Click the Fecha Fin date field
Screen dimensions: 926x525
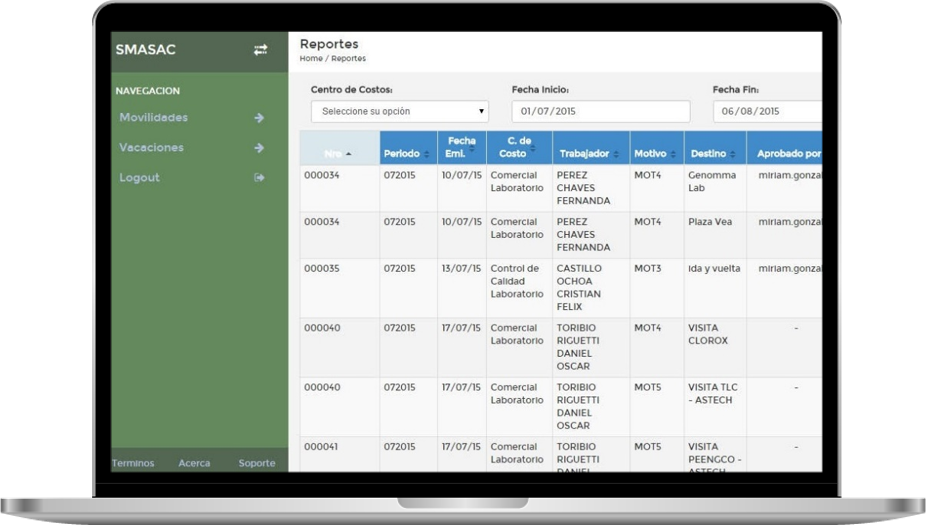coord(766,111)
